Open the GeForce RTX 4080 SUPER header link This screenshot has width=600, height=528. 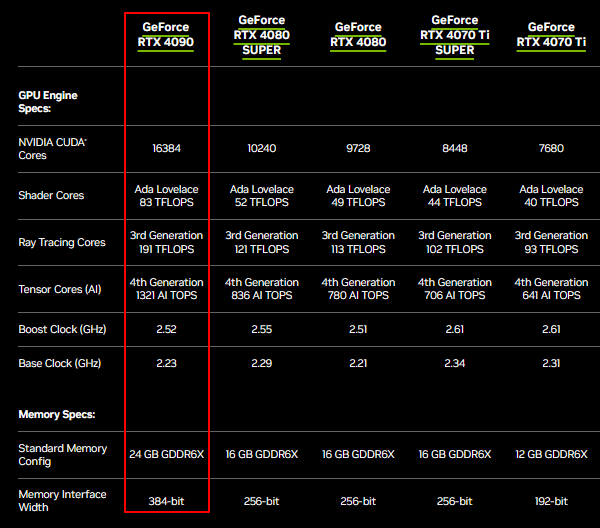261,35
